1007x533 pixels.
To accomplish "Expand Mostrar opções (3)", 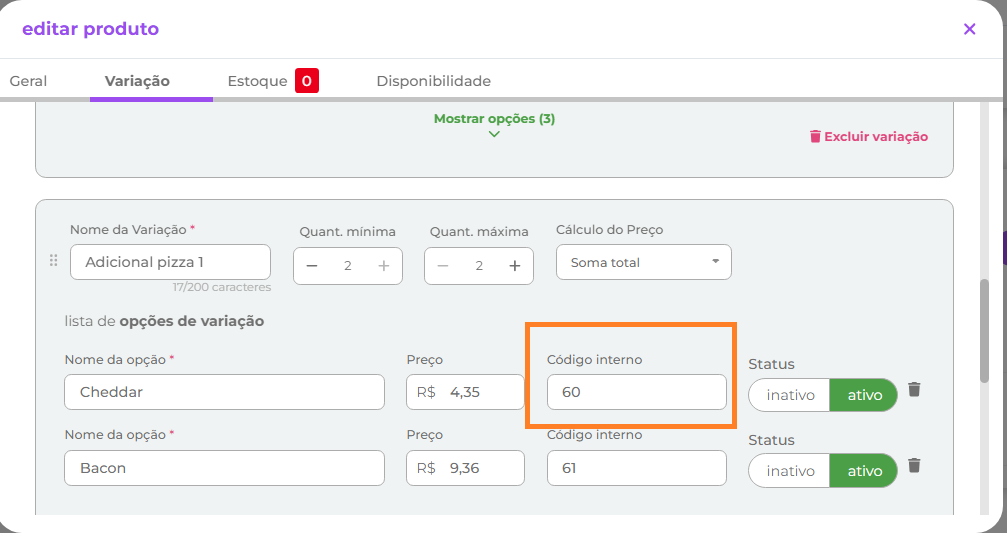I will pyautogui.click(x=494, y=124).
